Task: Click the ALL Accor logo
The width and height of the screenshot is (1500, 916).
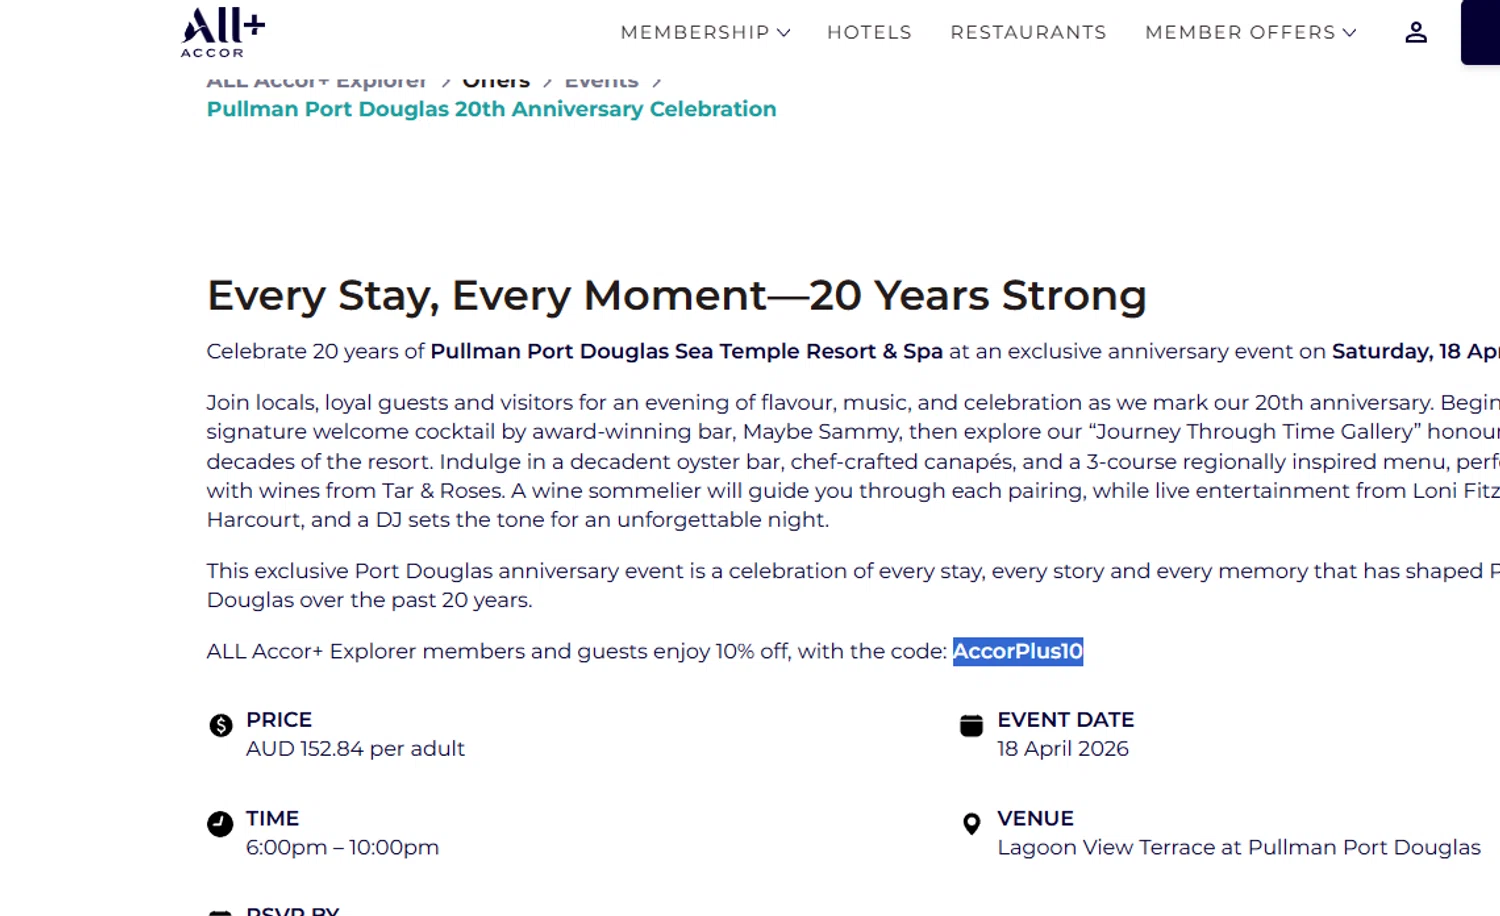Action: click(x=223, y=32)
